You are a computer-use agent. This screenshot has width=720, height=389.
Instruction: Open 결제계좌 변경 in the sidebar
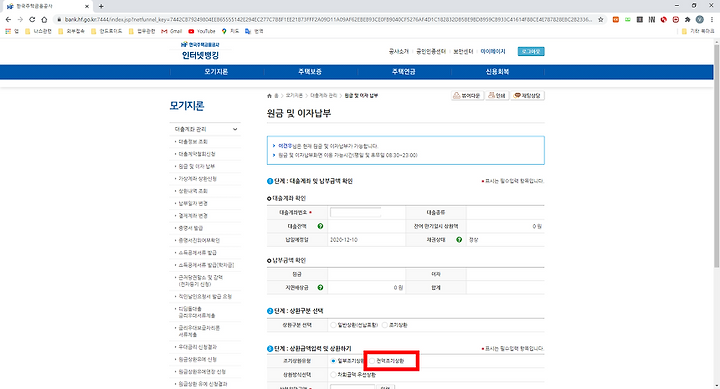coord(193,216)
